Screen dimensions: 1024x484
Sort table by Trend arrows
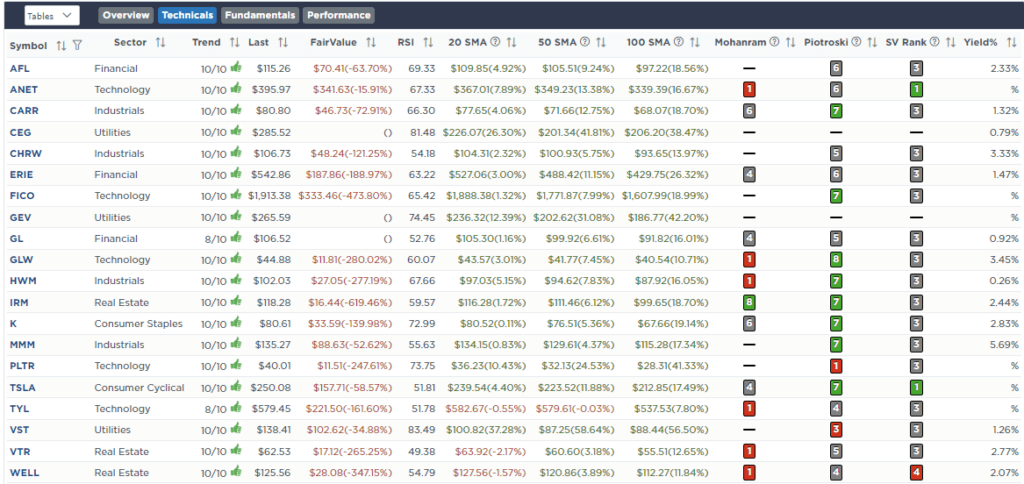[x=235, y=42]
